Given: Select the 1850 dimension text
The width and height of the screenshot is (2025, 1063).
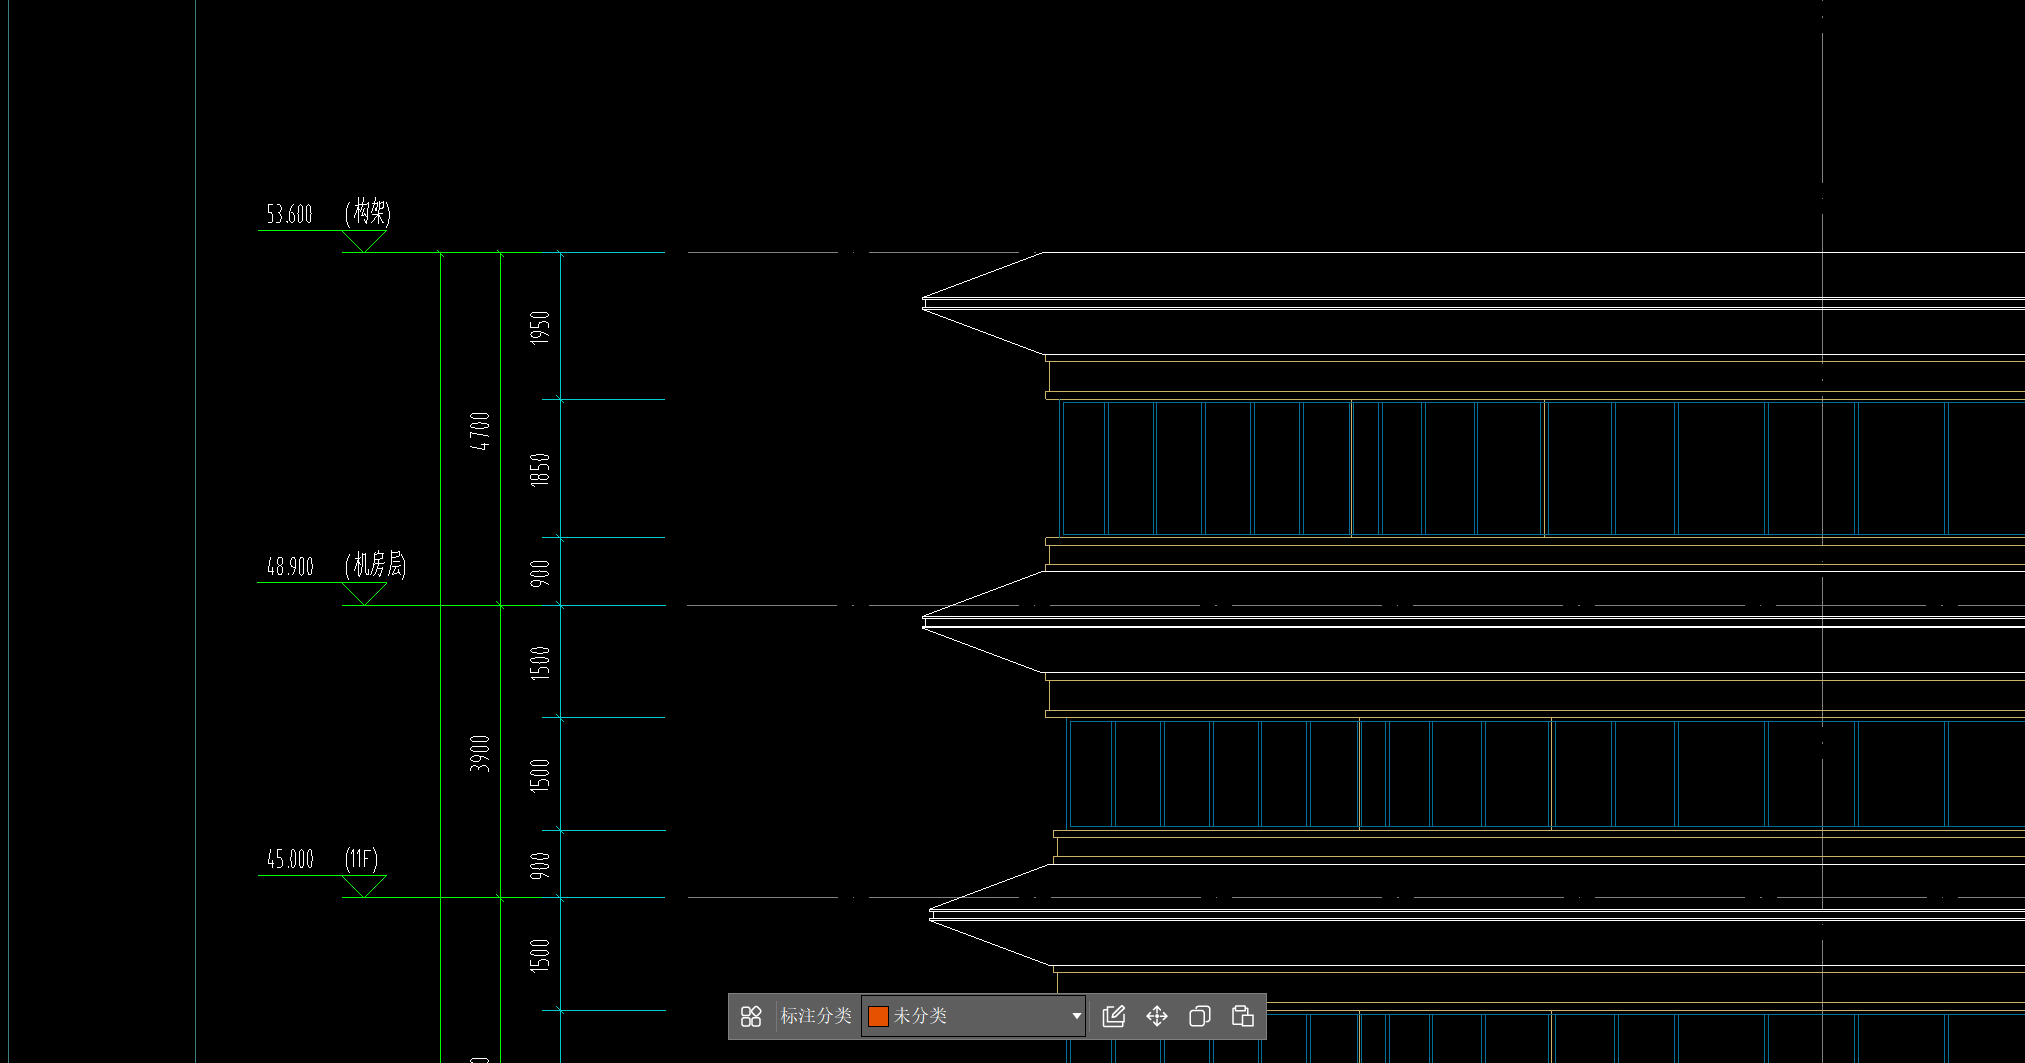Looking at the screenshot, I should pos(540,470).
